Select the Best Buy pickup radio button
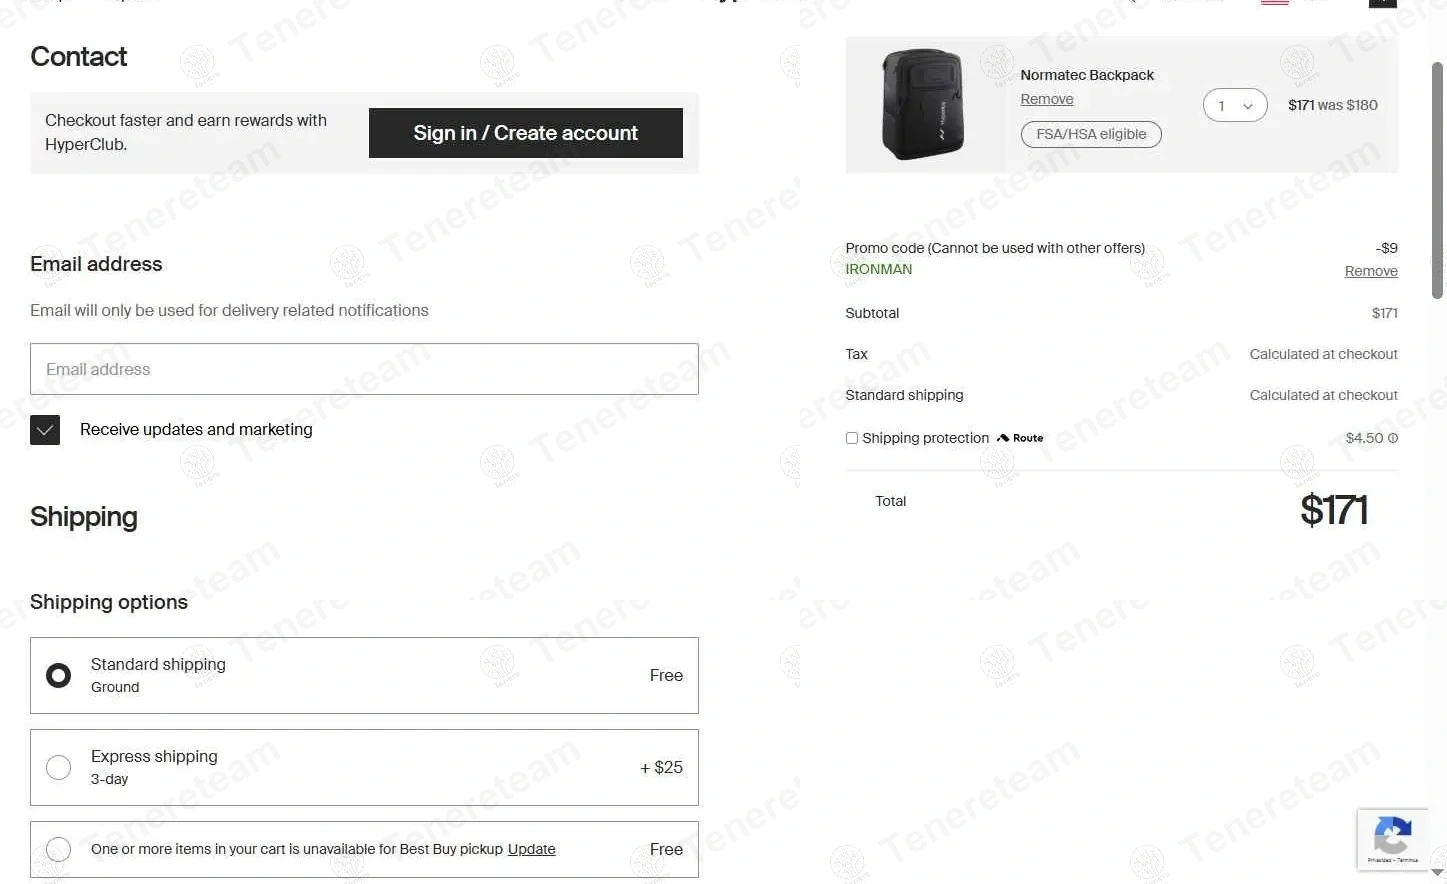1447x884 pixels. [59, 849]
